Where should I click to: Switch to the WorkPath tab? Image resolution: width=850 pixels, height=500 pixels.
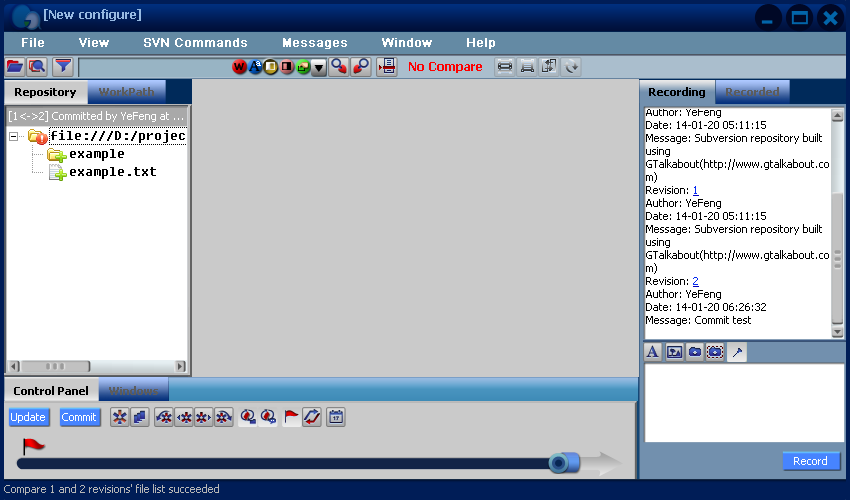tap(126, 92)
